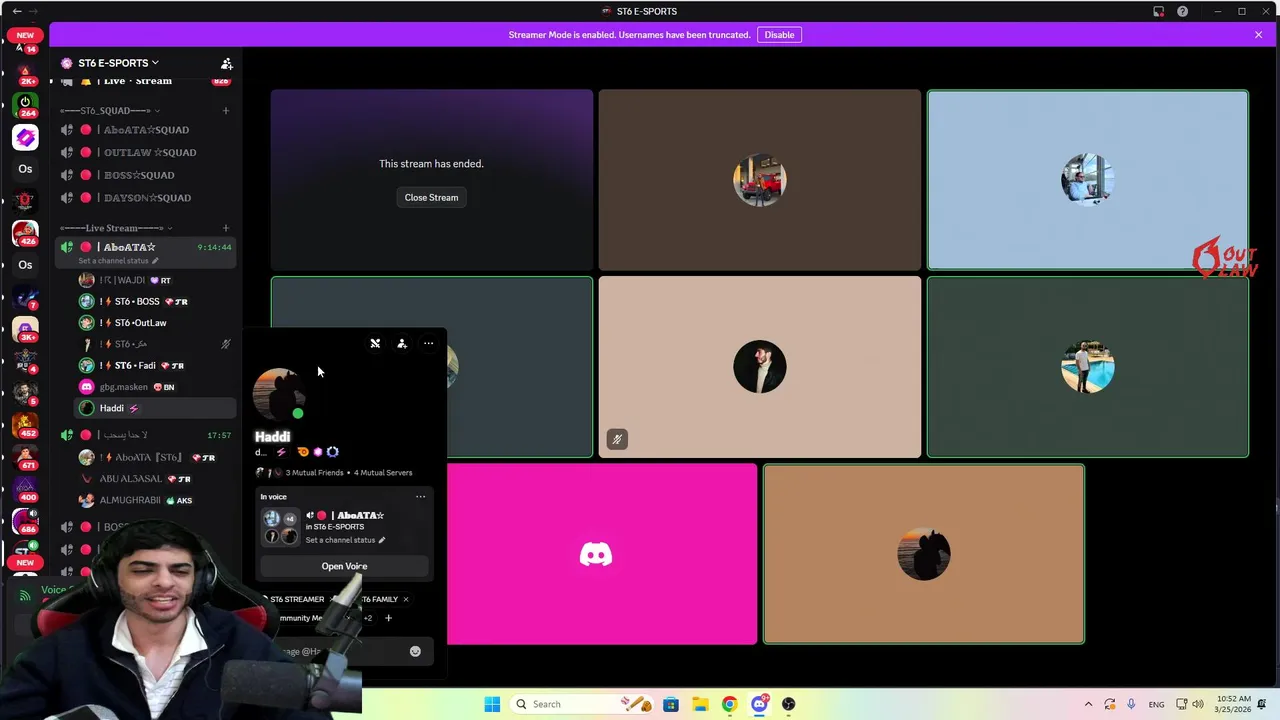Select user gbg.masken in the voice list
Screen dimensions: 1280x720
tap(154, 387)
